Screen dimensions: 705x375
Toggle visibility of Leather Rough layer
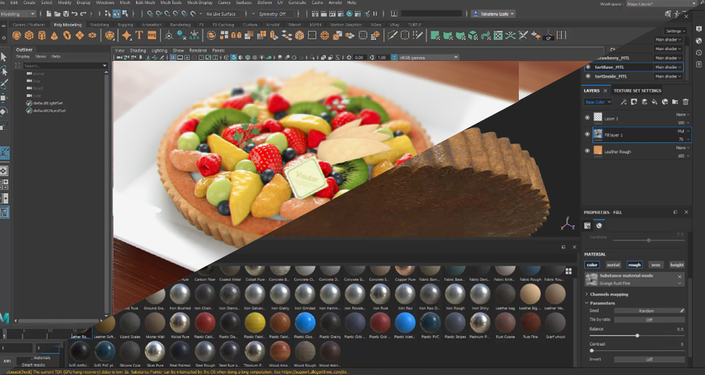pyautogui.click(x=587, y=151)
